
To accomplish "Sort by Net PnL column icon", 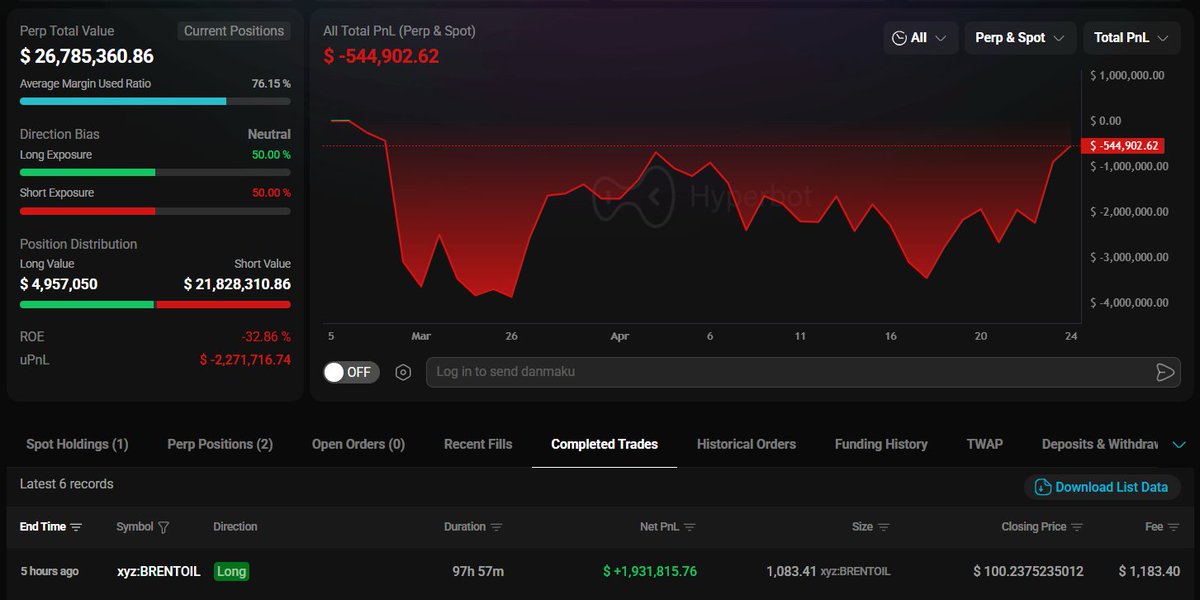I will click(x=689, y=527).
